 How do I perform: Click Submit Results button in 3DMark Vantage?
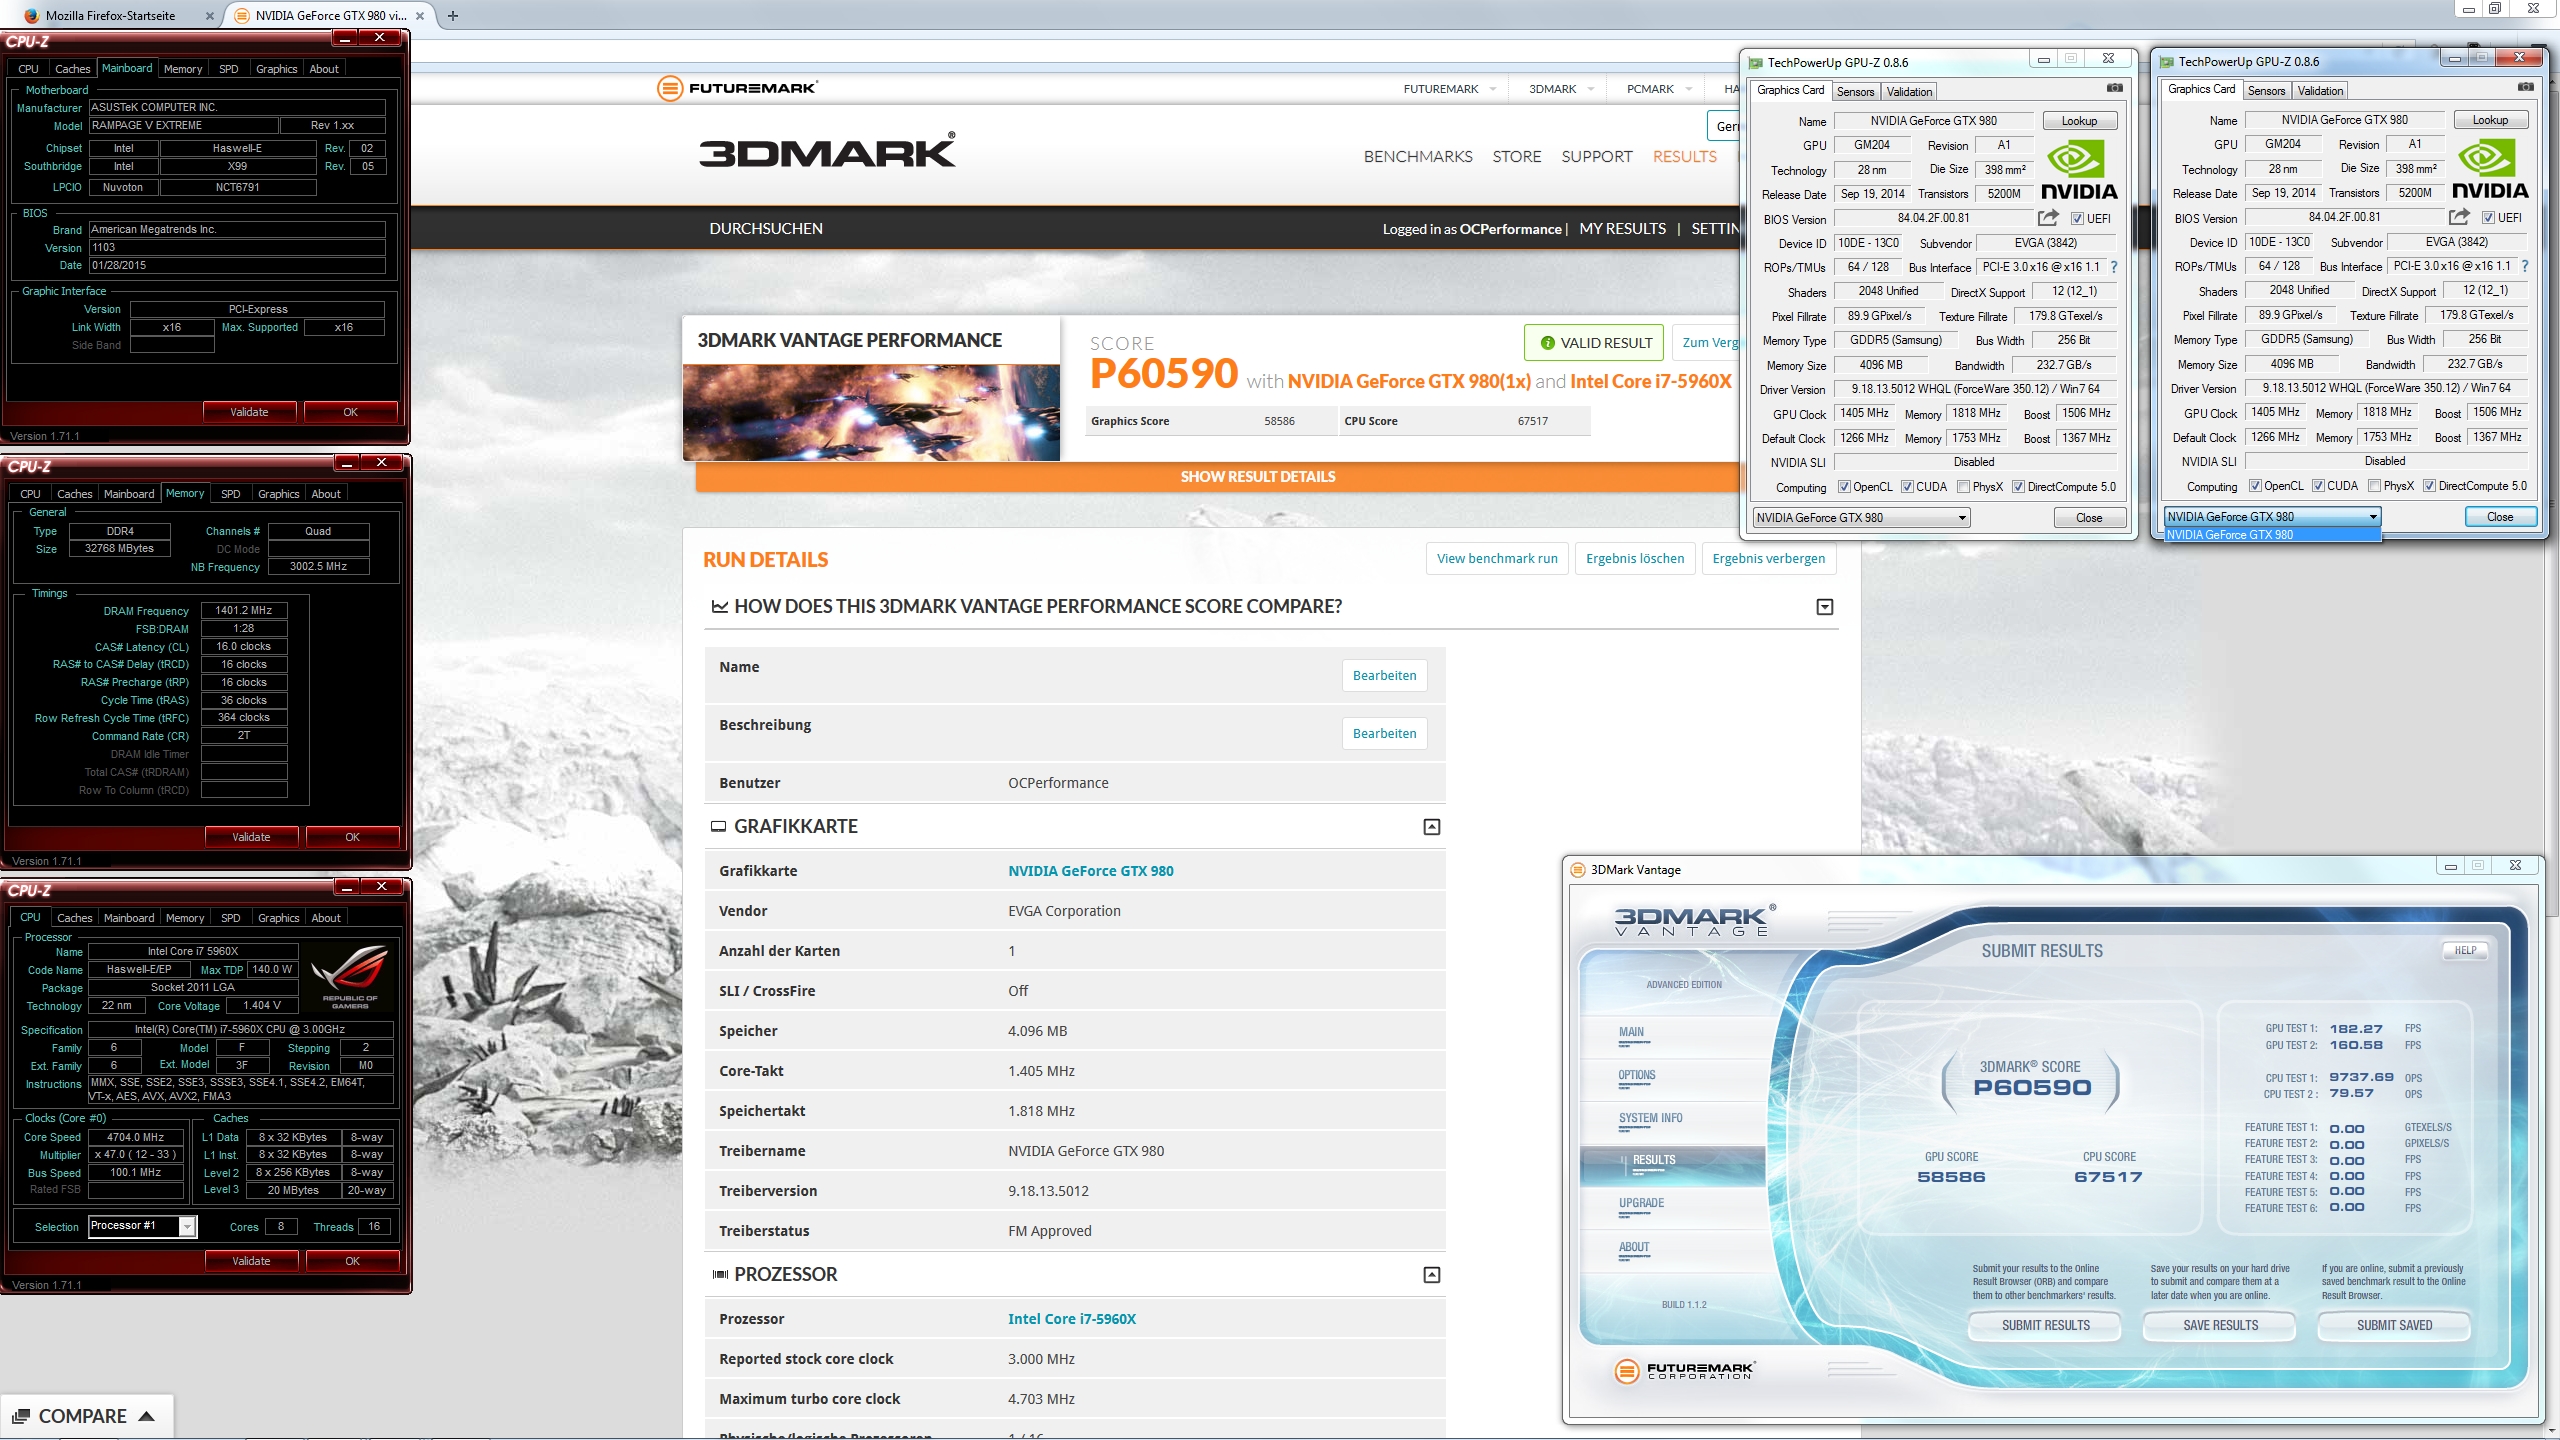[2045, 1325]
